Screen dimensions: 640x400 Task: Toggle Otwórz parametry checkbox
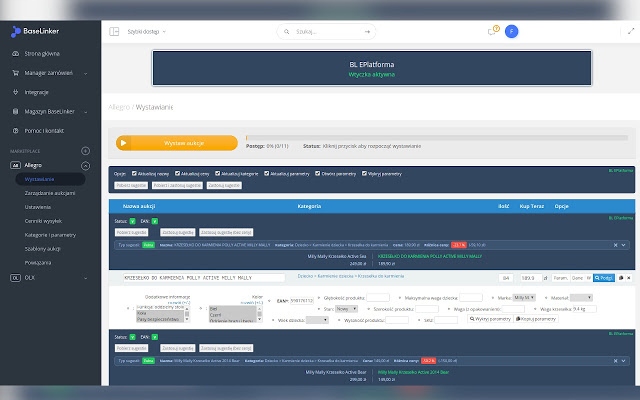point(318,173)
